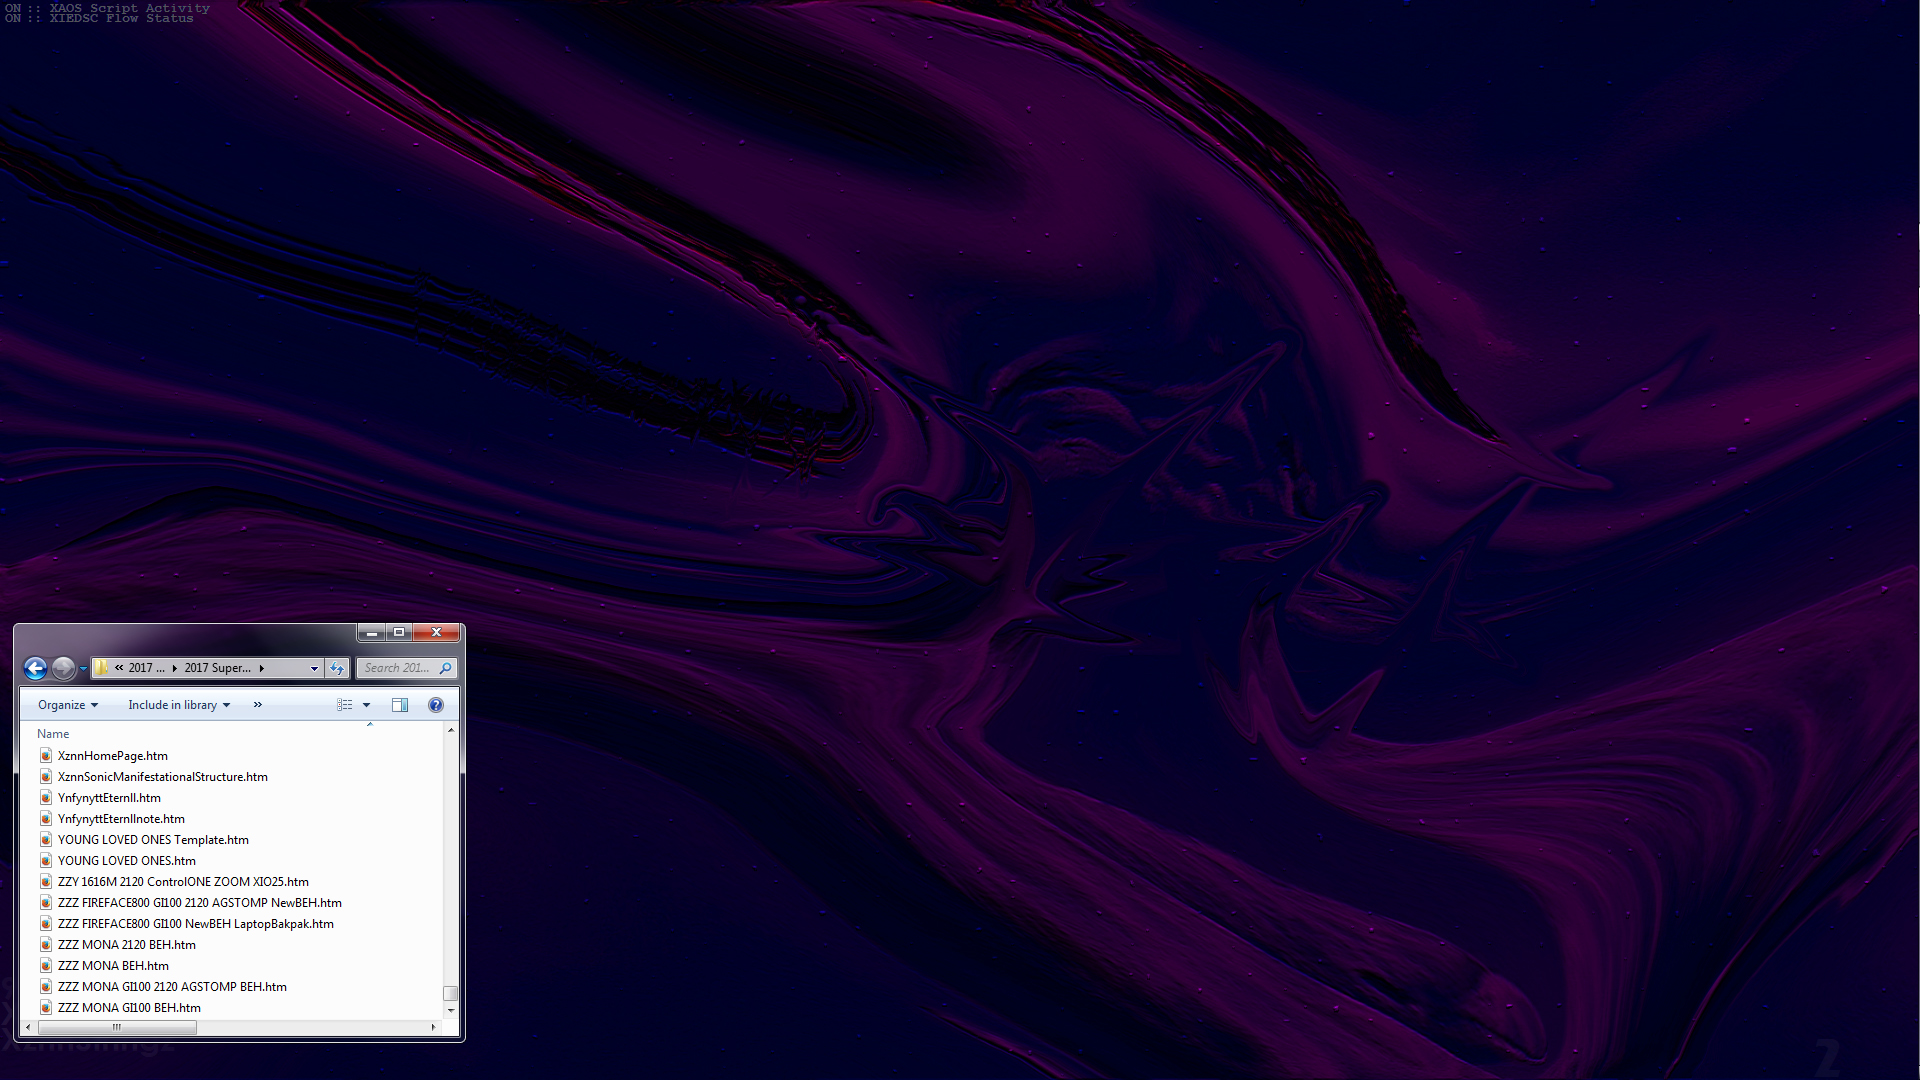Screen dimensions: 1920x1080
Task: Click the Refresh button beside address bar
Action: tap(337, 668)
